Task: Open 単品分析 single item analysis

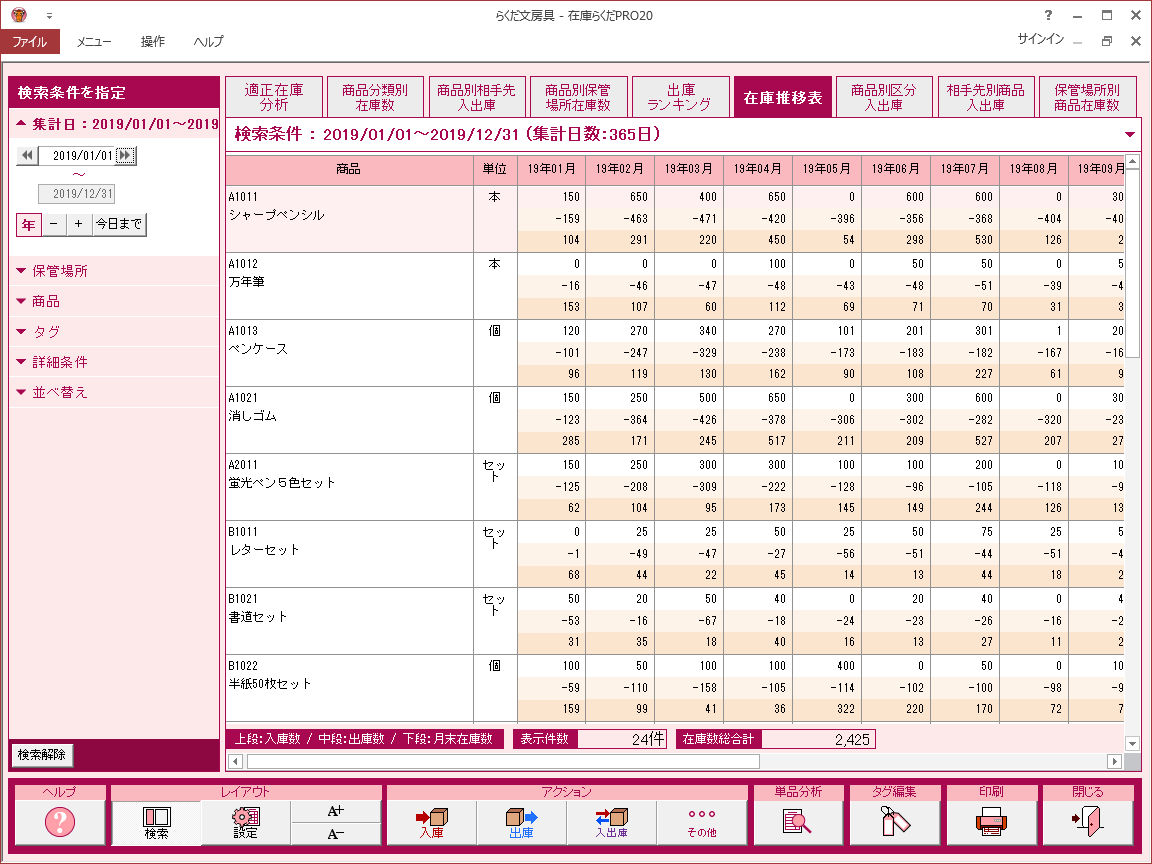Action: (x=798, y=821)
